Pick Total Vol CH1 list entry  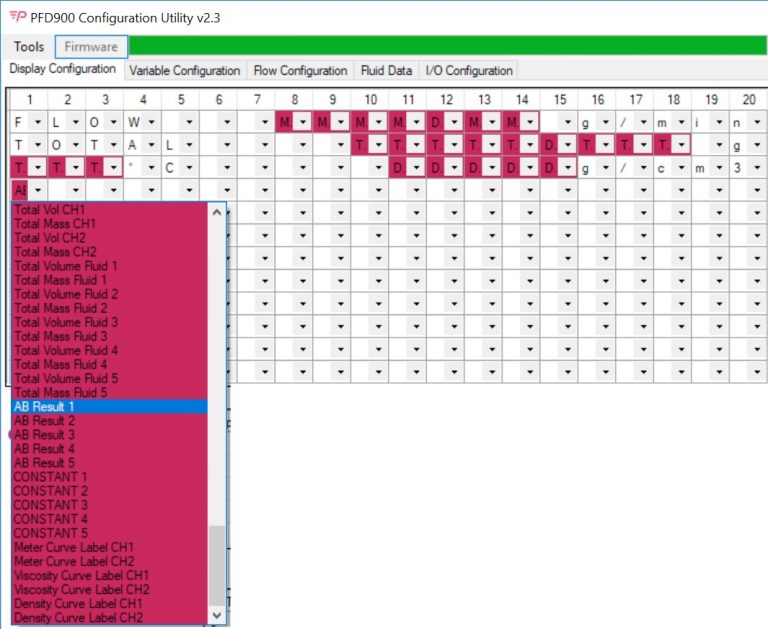coord(49,211)
